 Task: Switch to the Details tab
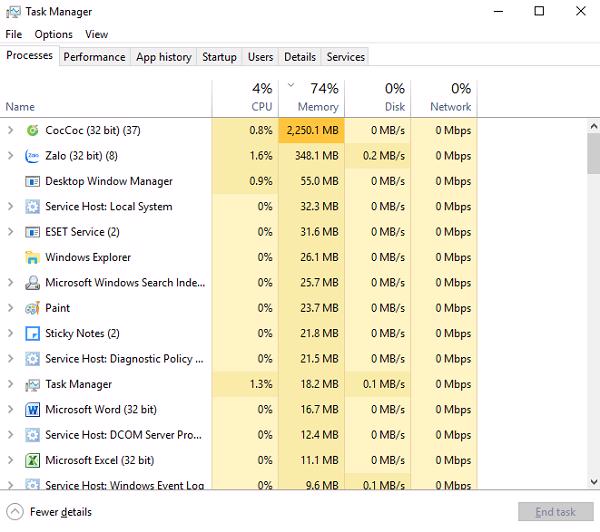click(x=300, y=57)
